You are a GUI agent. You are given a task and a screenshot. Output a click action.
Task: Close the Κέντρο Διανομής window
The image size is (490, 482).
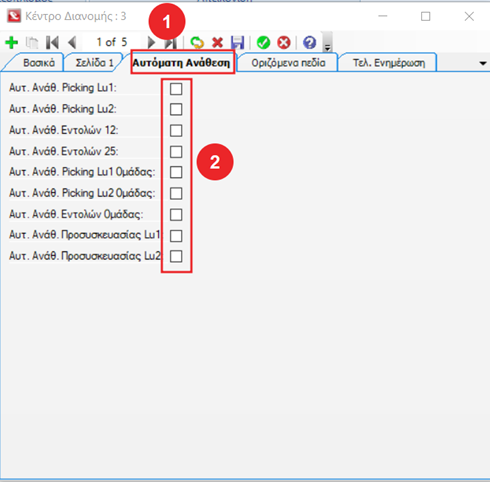(x=469, y=16)
